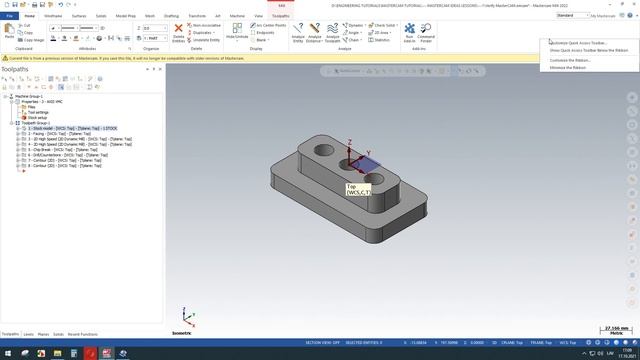Switch to Solids tab at panel bottom

58,334
